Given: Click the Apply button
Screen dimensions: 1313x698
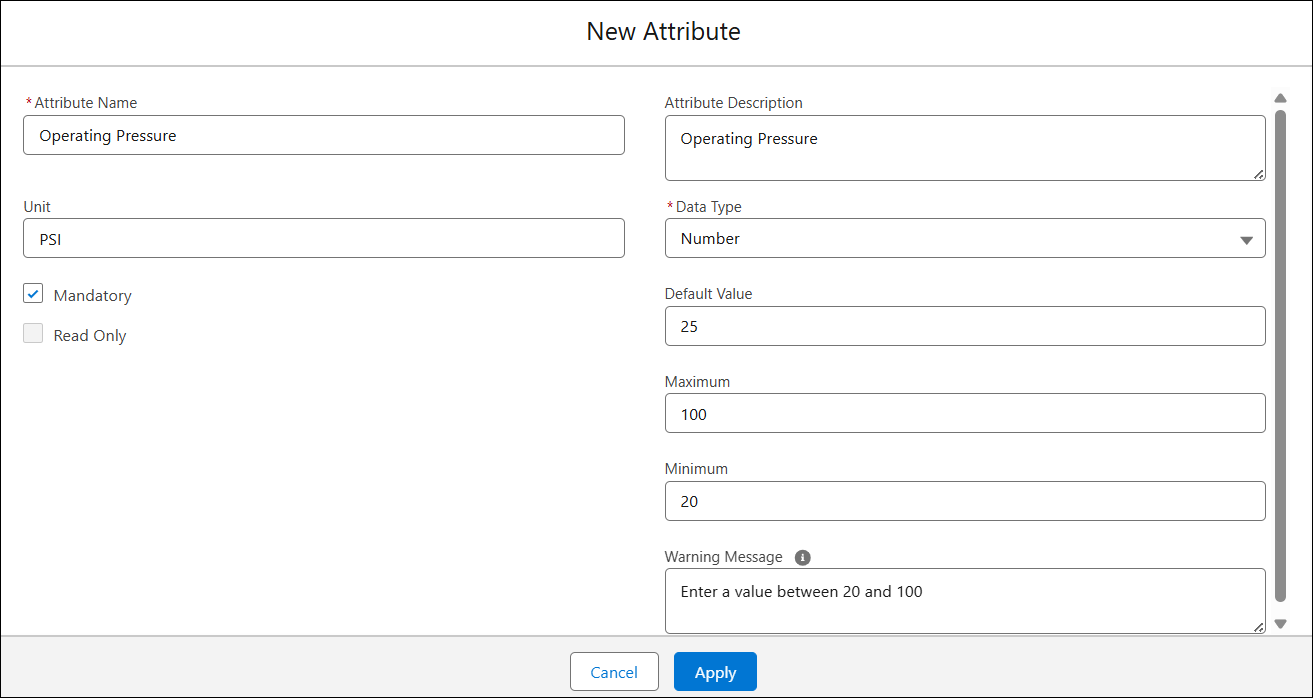Looking at the screenshot, I should (715, 672).
